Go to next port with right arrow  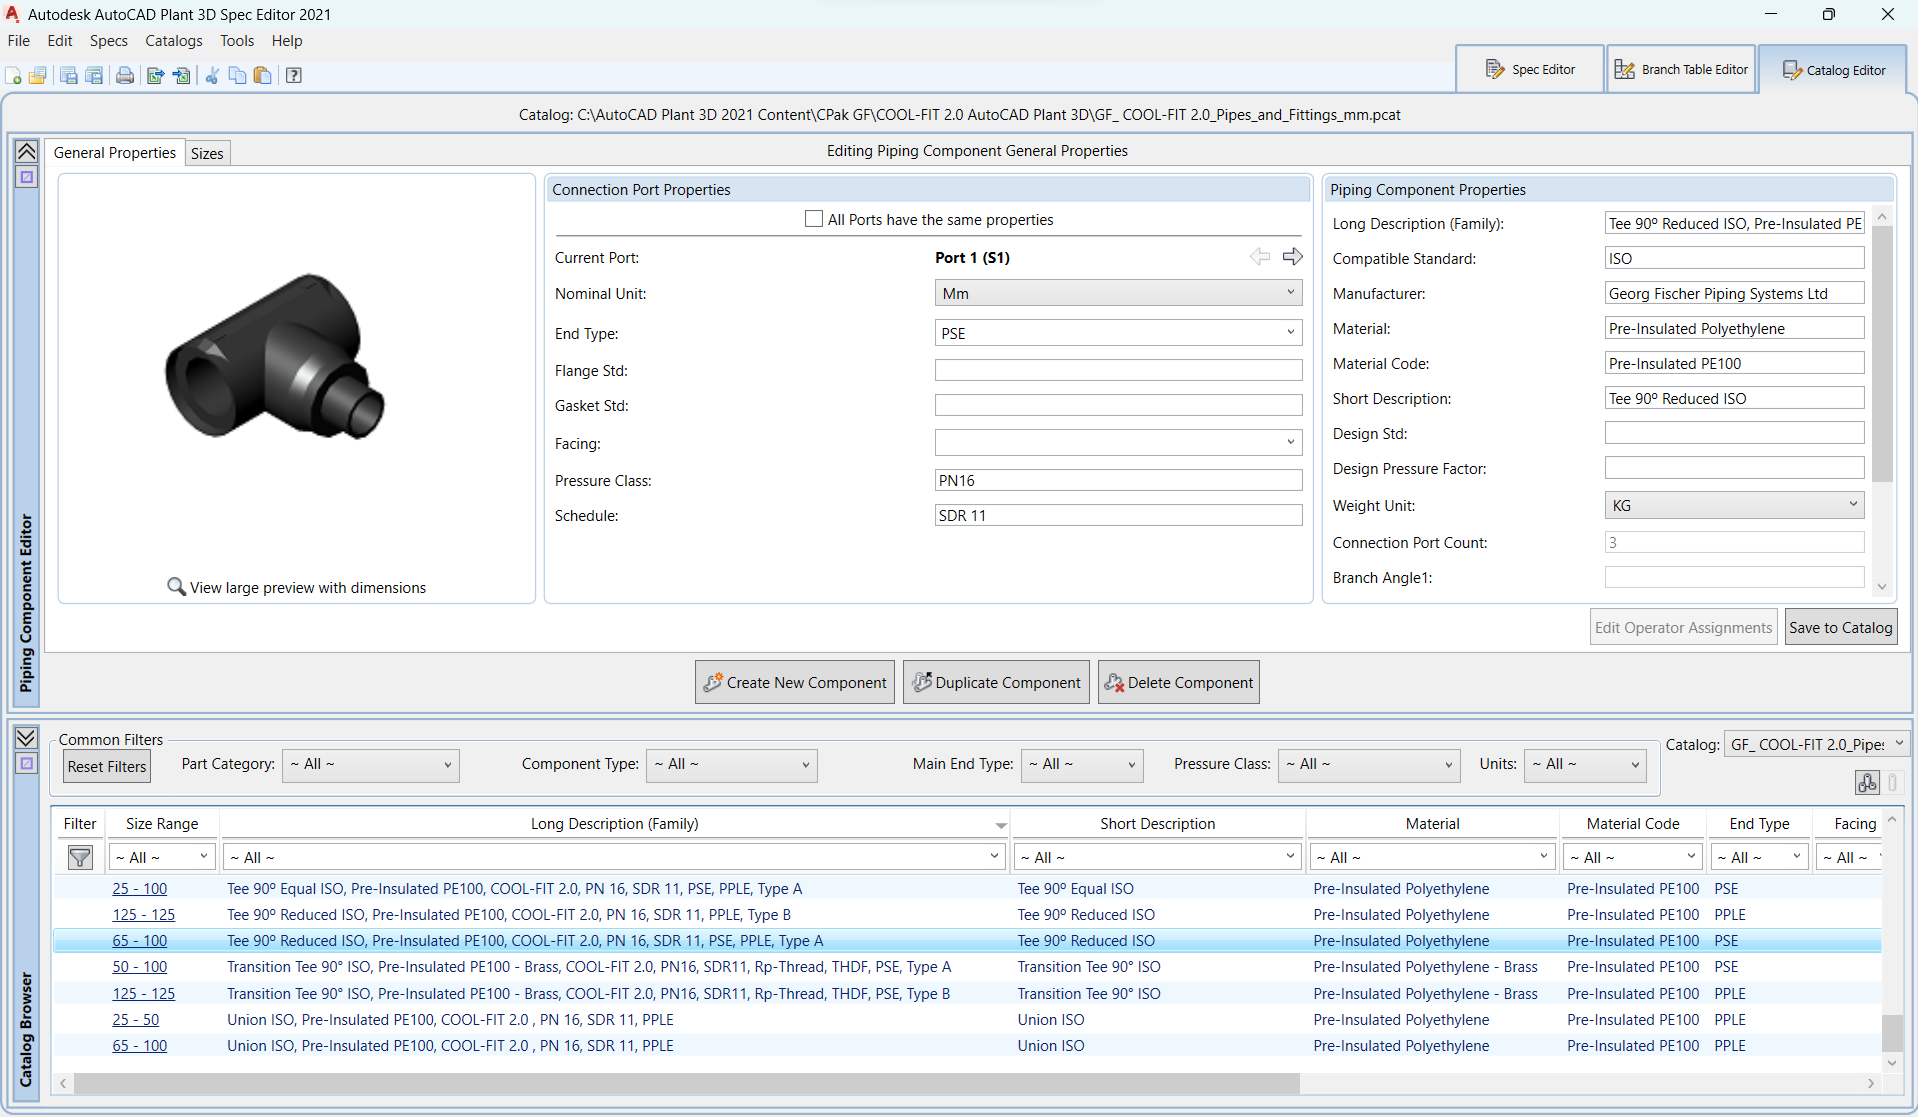(x=1292, y=257)
